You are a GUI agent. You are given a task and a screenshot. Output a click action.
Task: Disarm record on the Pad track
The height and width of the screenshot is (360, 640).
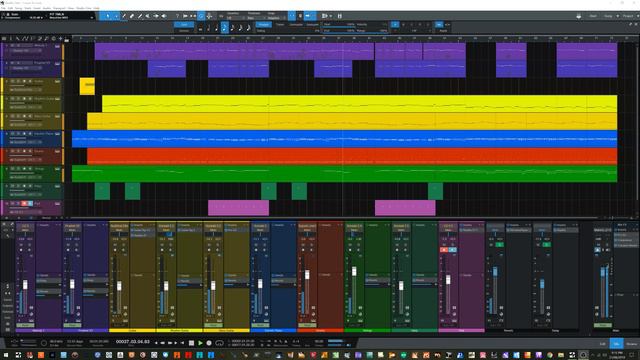tap(24, 203)
